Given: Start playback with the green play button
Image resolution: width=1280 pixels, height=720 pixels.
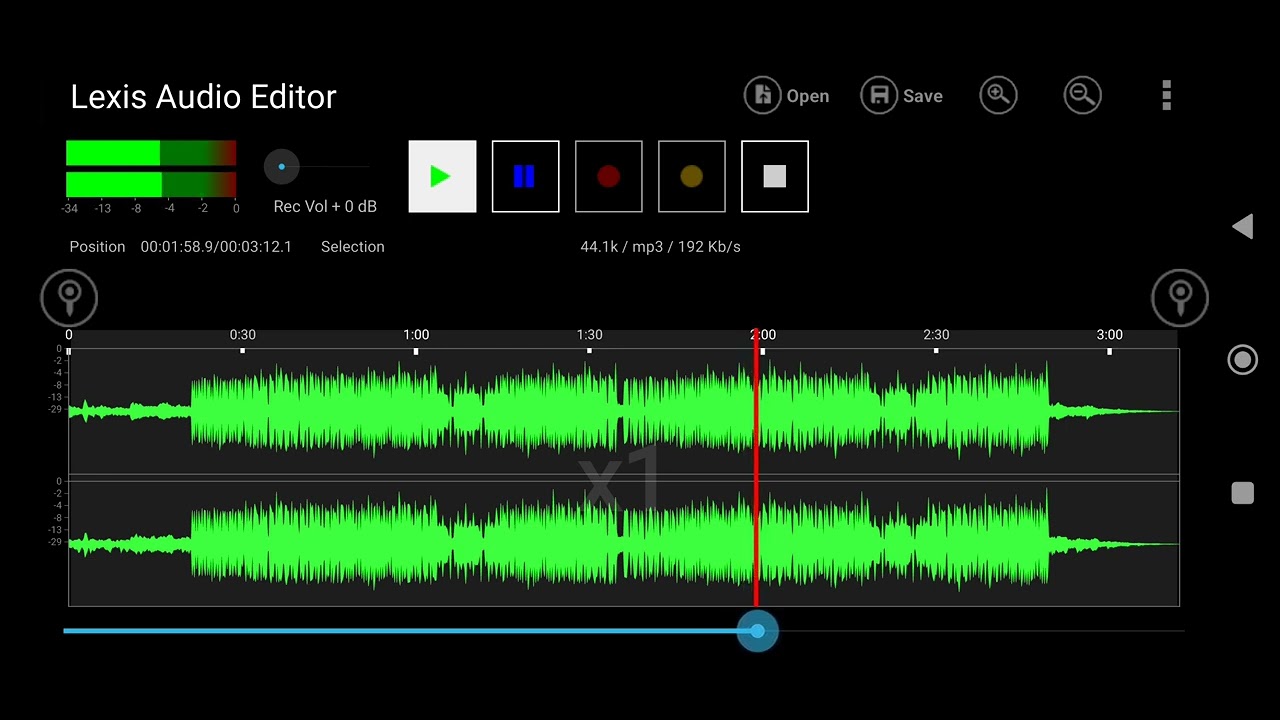Looking at the screenshot, I should point(442,176).
